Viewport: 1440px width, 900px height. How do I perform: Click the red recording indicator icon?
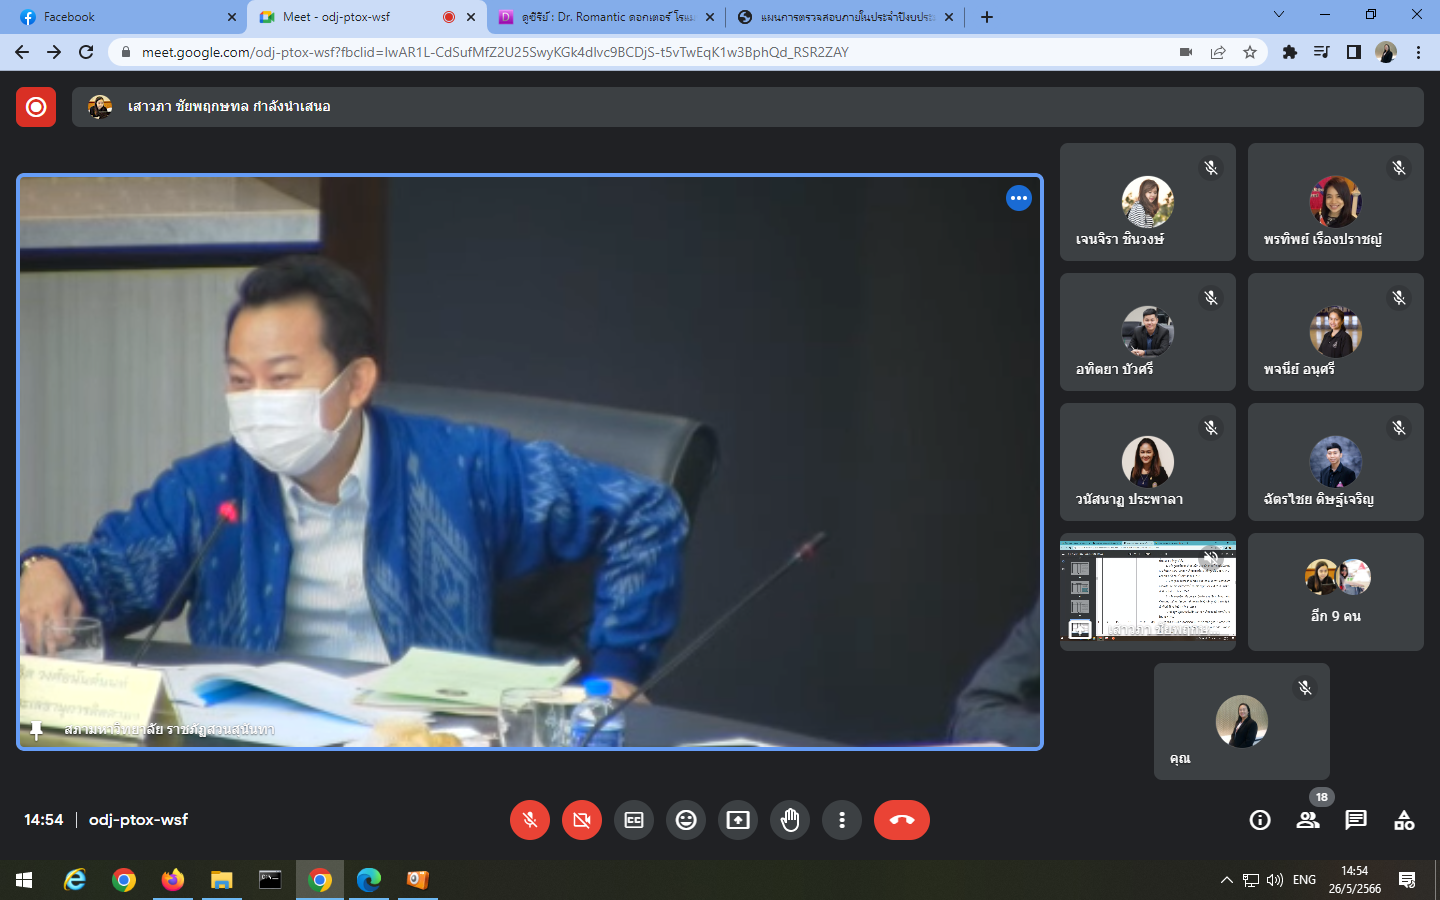coord(36,107)
